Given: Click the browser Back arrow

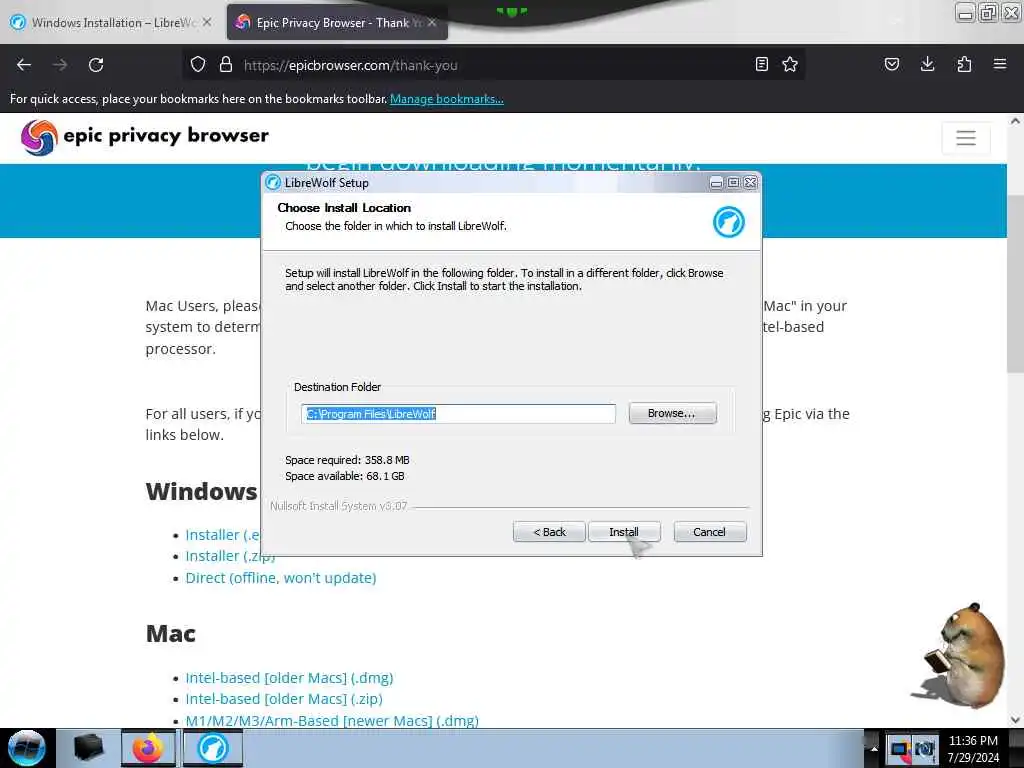Looking at the screenshot, I should pyautogui.click(x=24, y=65).
